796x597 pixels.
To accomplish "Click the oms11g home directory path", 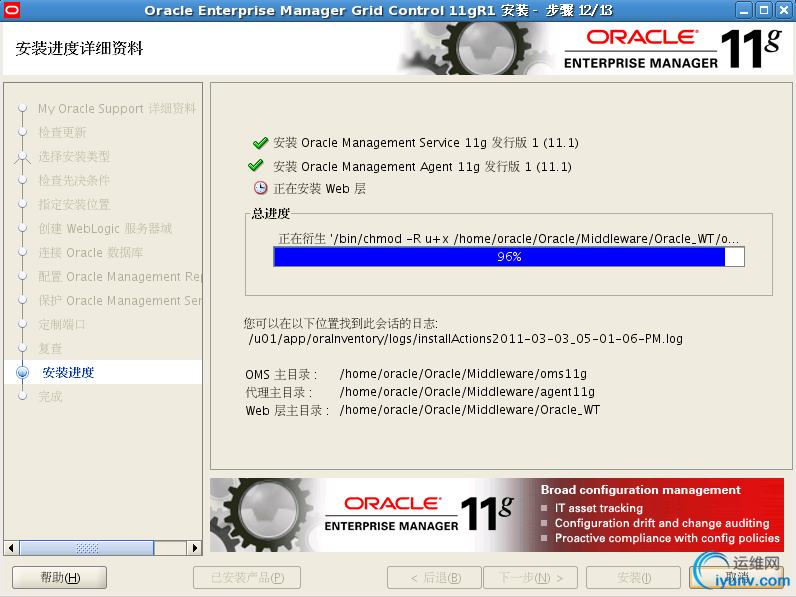I will click(463, 374).
